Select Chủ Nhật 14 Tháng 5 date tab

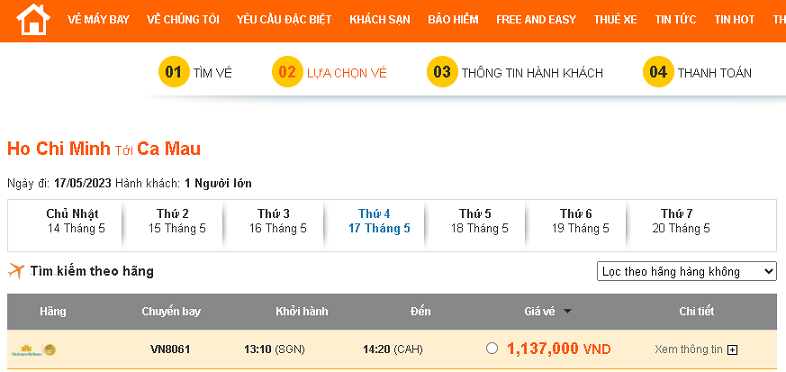tap(76, 221)
